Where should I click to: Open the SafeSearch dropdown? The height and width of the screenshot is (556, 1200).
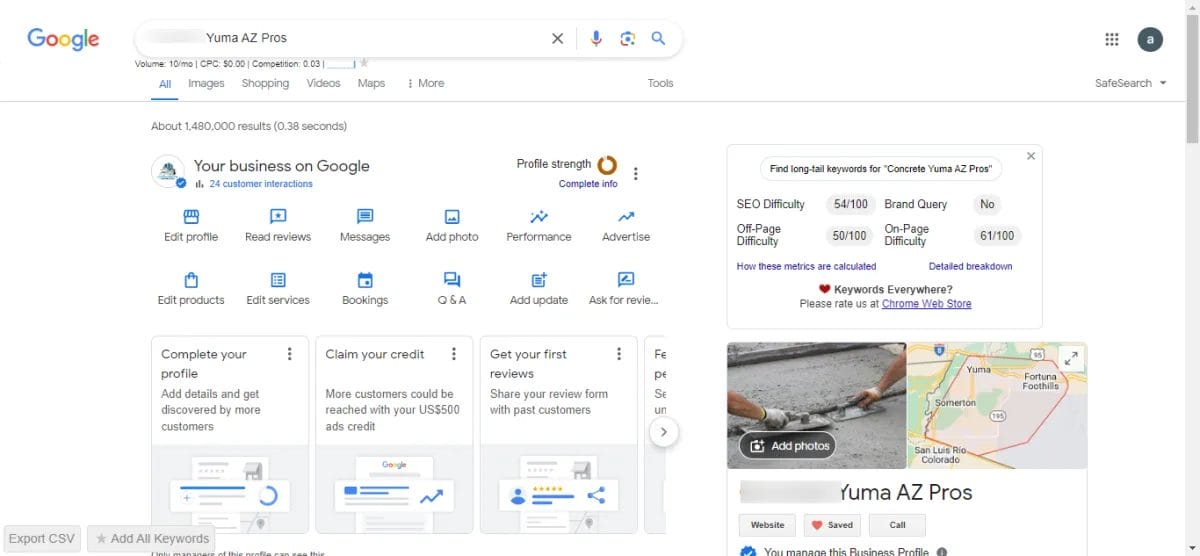click(x=1131, y=83)
